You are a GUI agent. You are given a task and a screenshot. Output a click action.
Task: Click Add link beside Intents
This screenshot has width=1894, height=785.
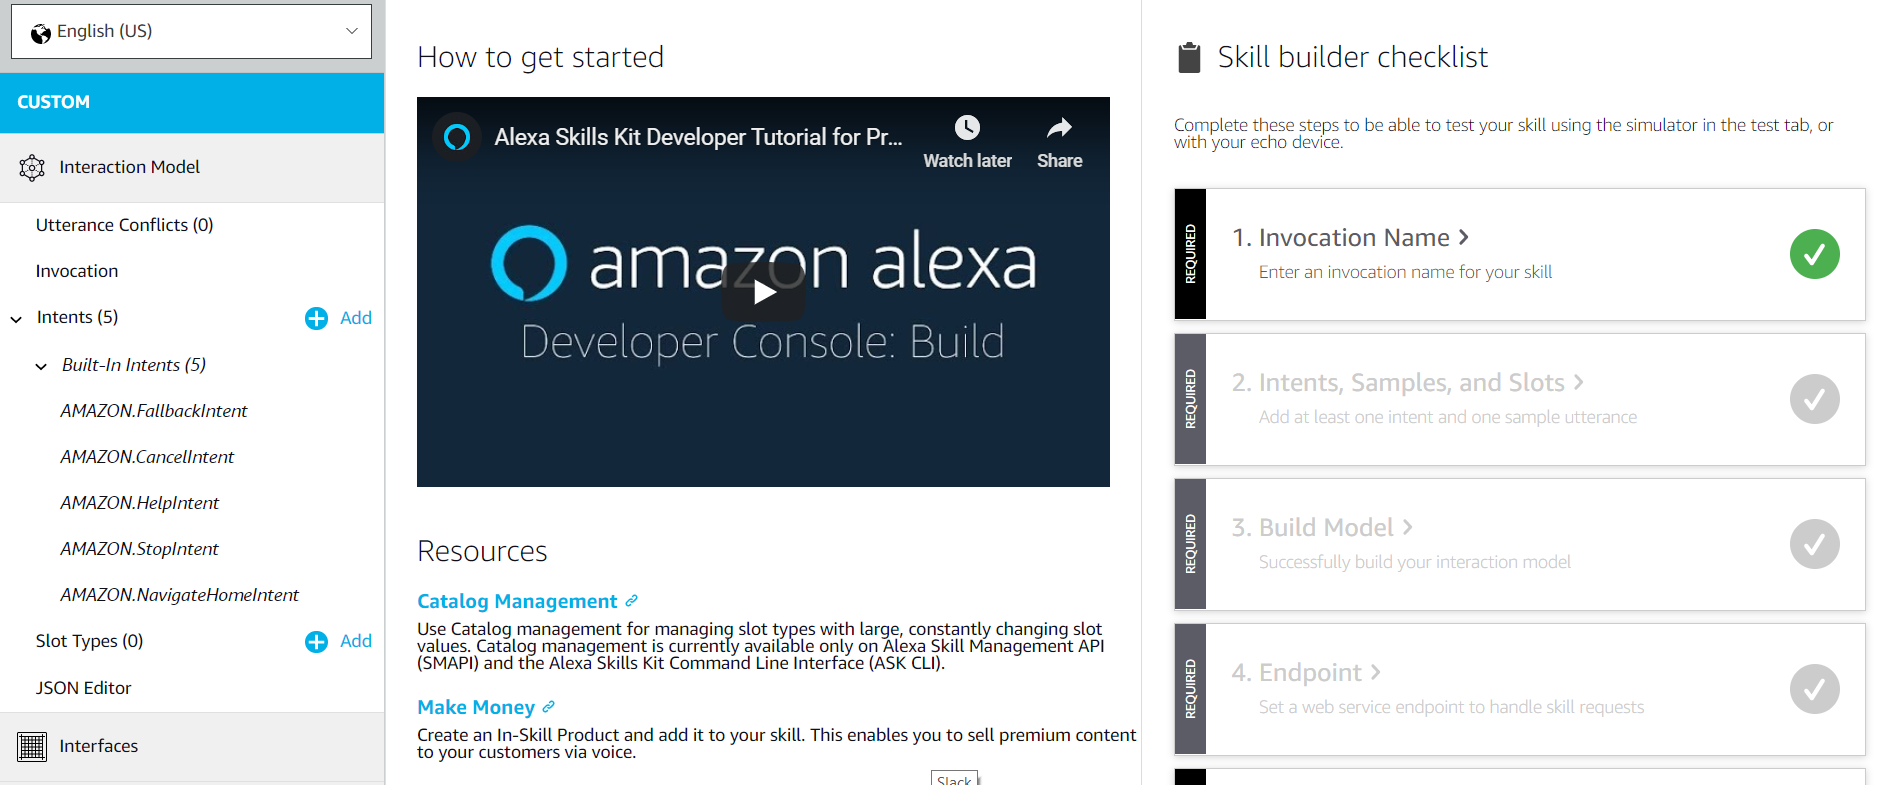point(356,318)
